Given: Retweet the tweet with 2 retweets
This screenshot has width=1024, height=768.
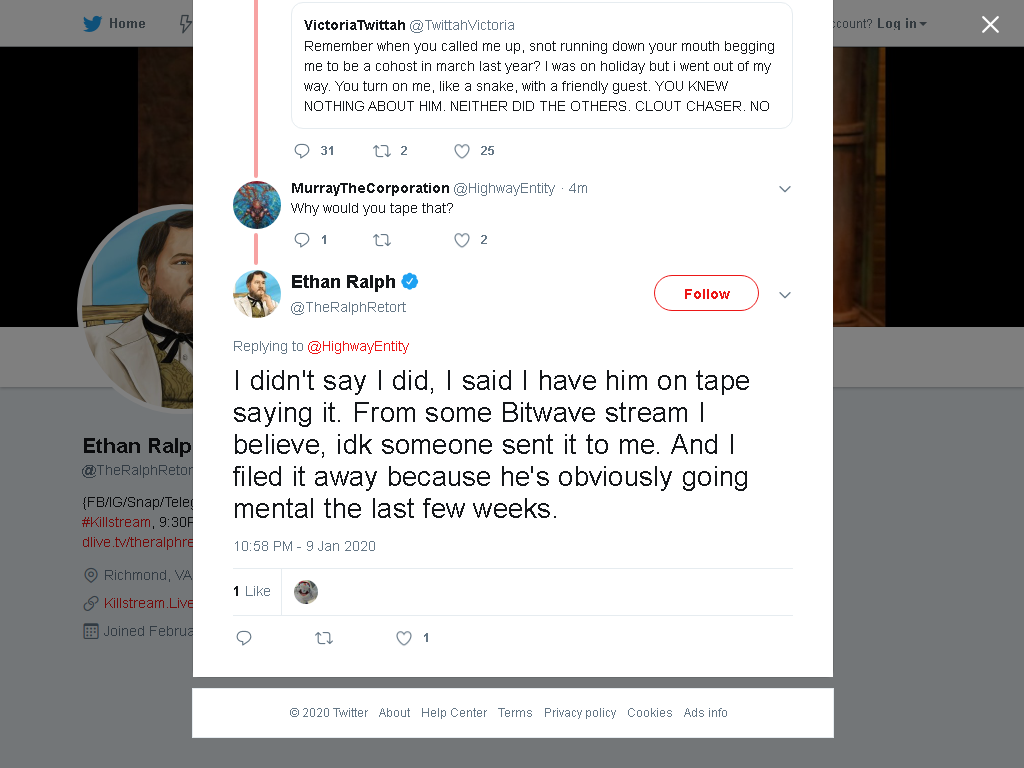Looking at the screenshot, I should click(x=382, y=151).
